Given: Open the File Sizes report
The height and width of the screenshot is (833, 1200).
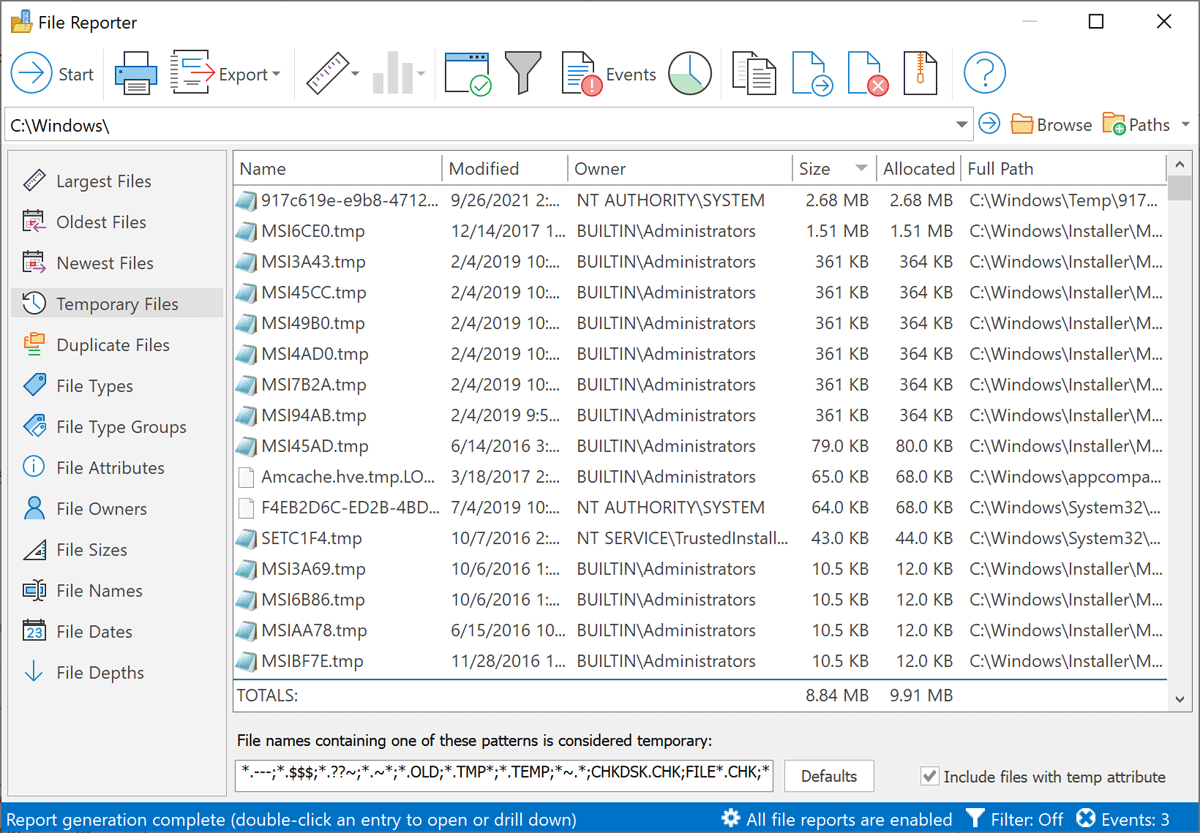Looking at the screenshot, I should 117,550.
